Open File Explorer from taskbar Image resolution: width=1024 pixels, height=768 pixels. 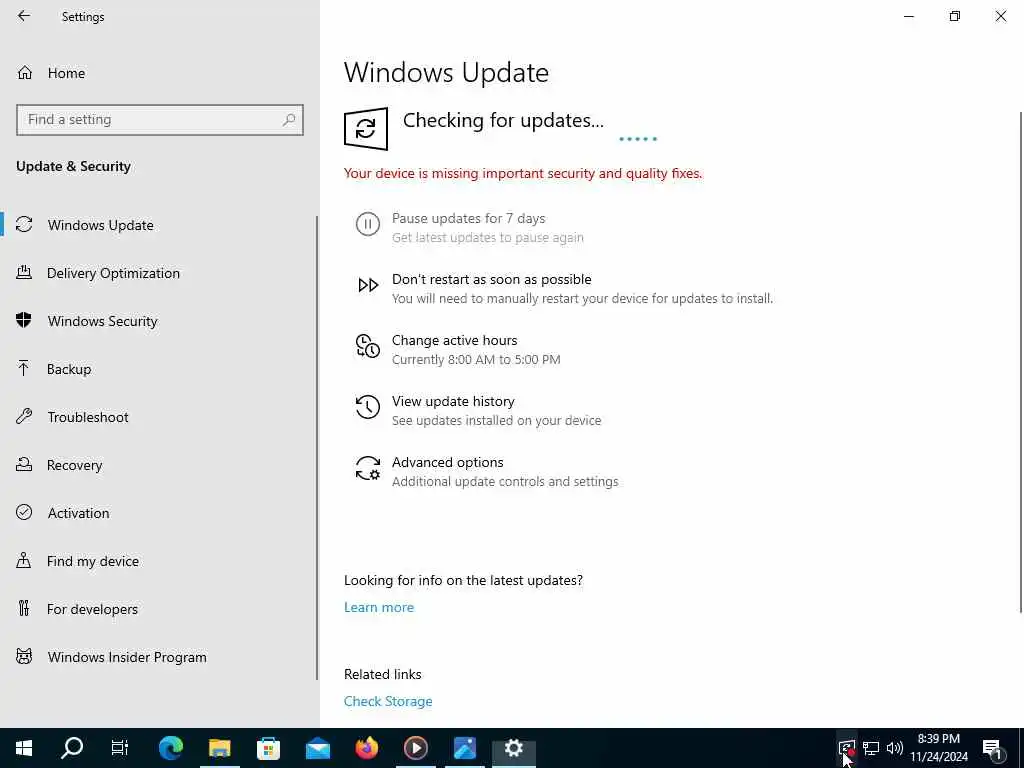click(219, 748)
